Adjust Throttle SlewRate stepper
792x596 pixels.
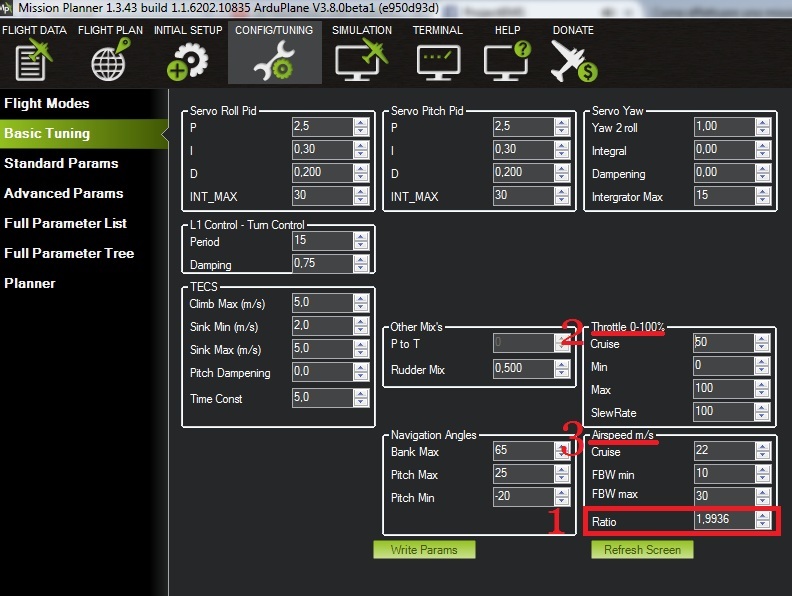(762, 412)
